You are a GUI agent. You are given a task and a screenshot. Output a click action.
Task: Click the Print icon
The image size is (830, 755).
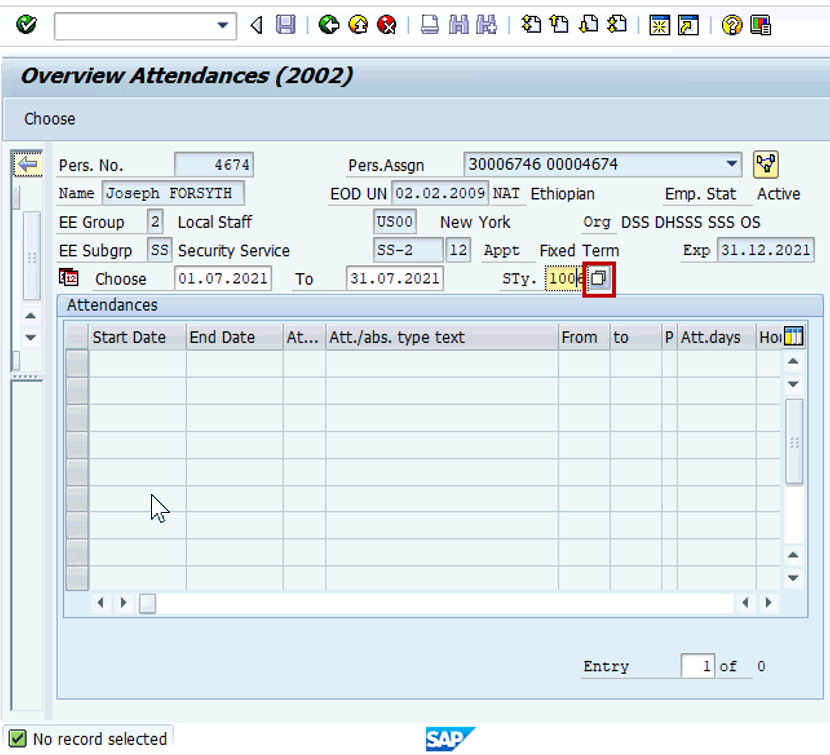429,25
